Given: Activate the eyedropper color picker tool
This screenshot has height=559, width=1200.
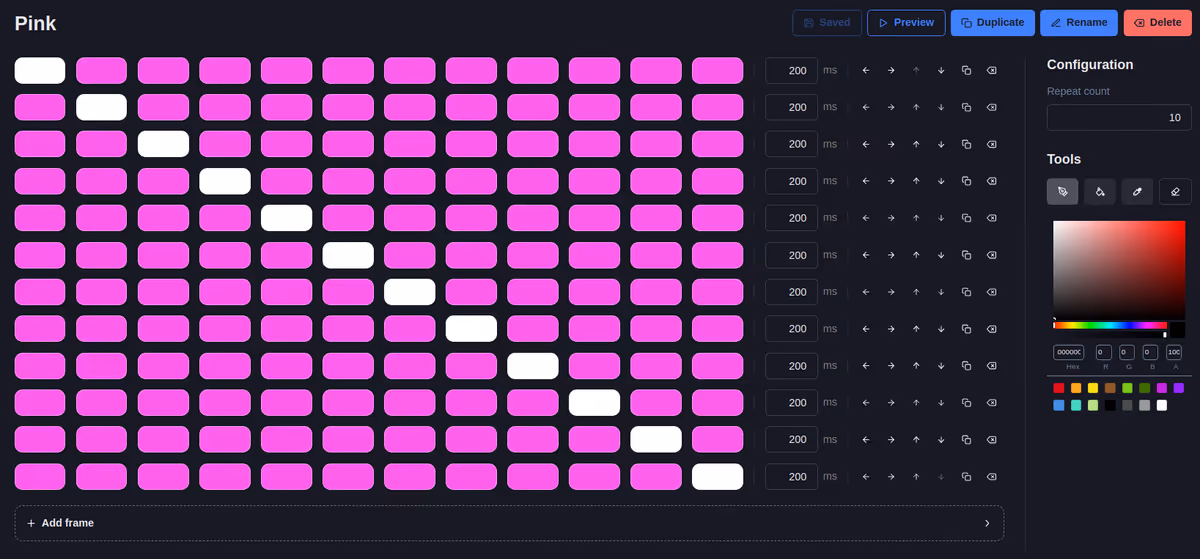Looking at the screenshot, I should click(x=1137, y=191).
